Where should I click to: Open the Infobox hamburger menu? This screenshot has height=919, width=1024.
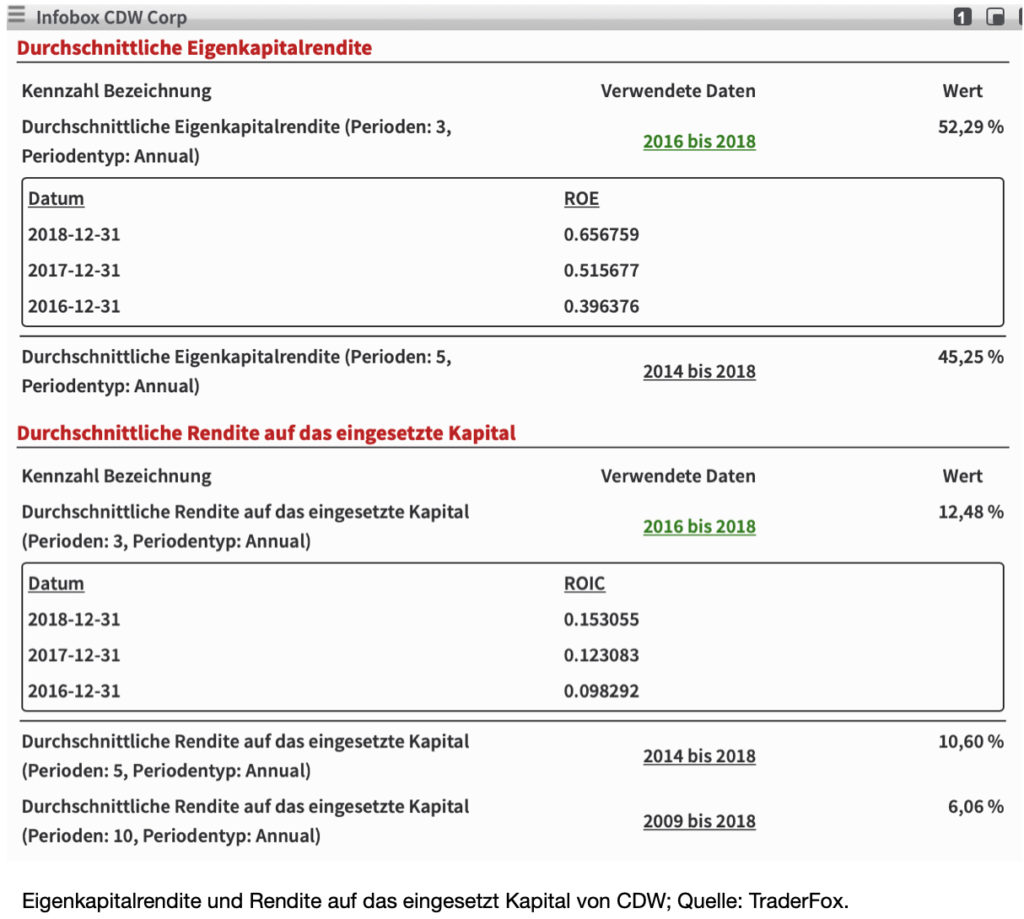[16, 15]
